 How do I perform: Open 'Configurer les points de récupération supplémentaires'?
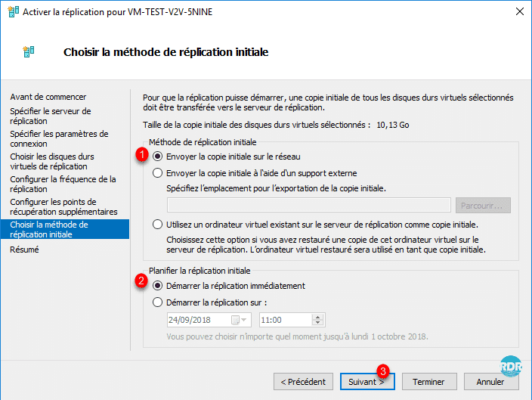click(63, 207)
